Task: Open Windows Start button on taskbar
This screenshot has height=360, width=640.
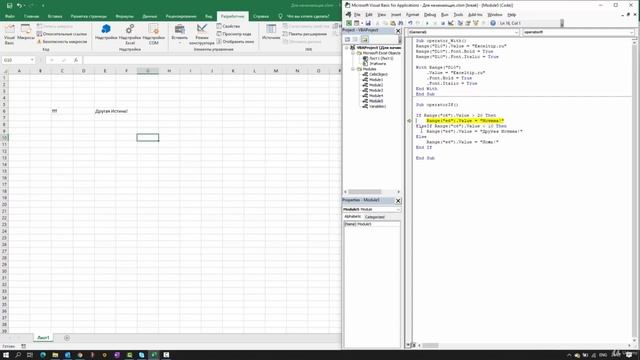Action: click(6, 355)
